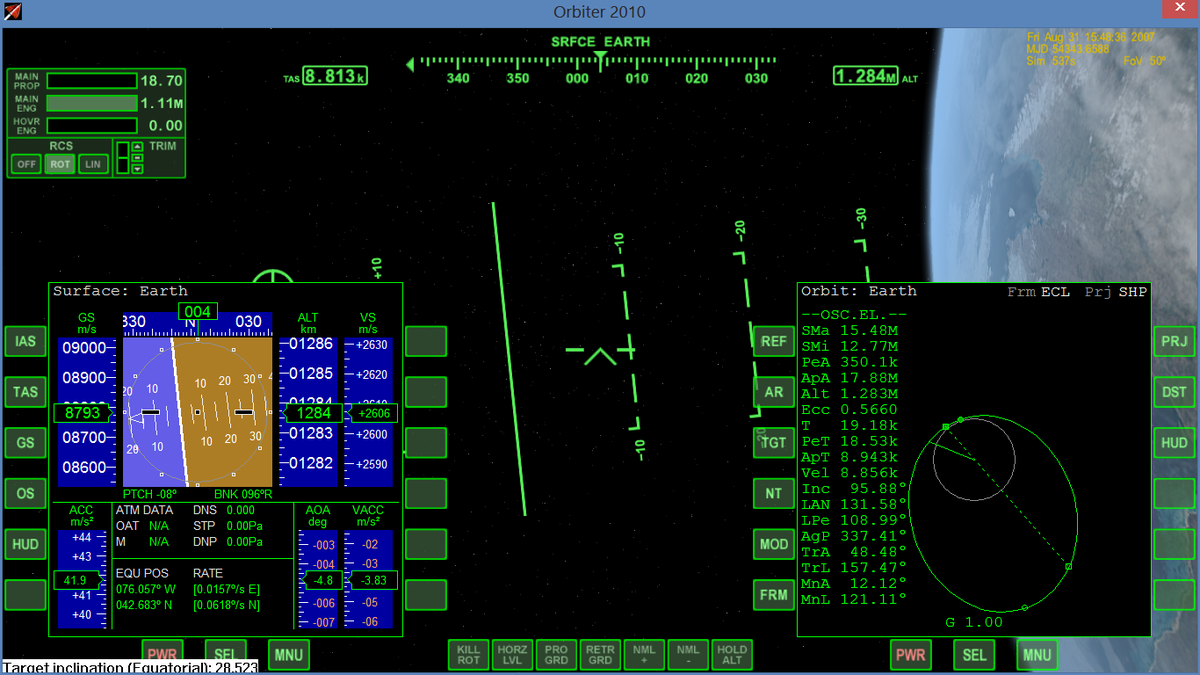Screen dimensions: 1200x675
Task: Click 'PTCH -08°' readout
Action: (x=150, y=494)
